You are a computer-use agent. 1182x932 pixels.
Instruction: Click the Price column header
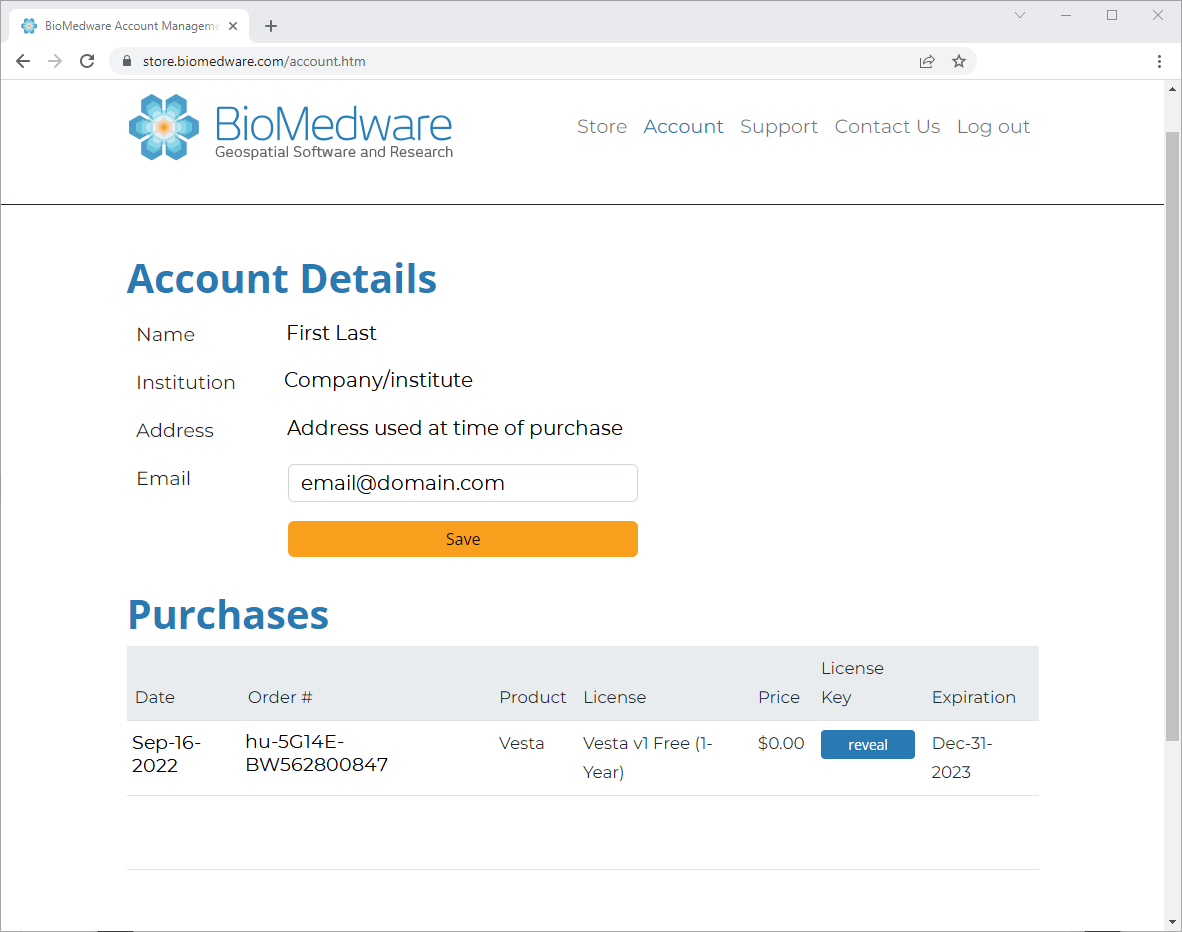[x=779, y=697]
